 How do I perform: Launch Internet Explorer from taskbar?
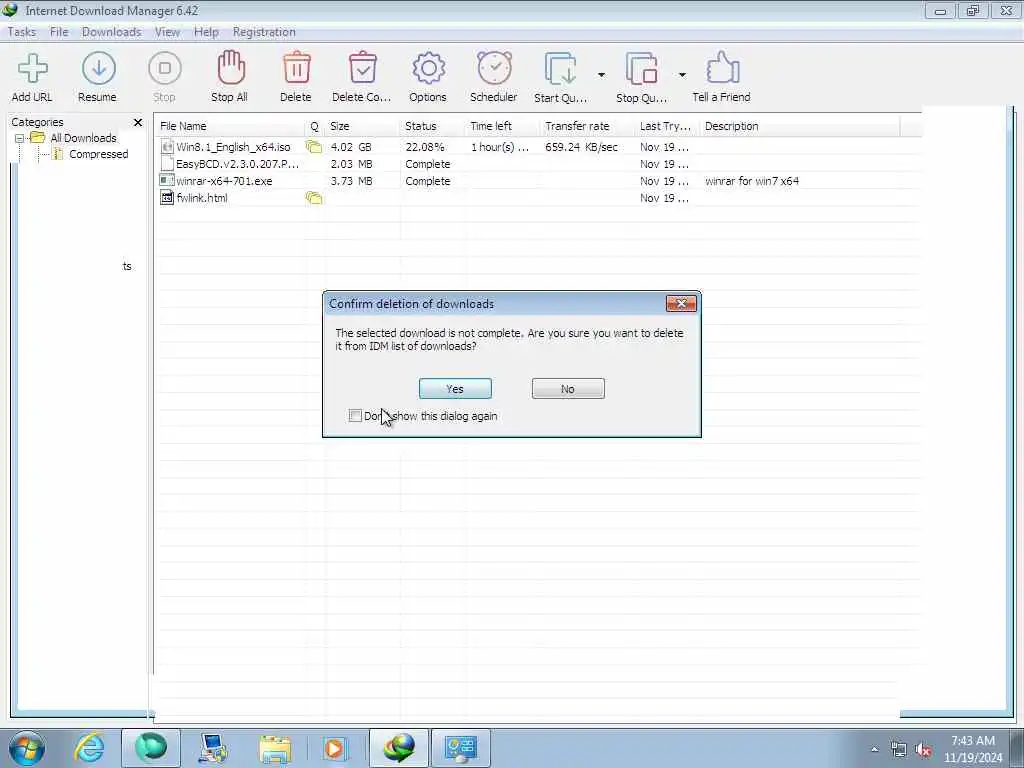(89, 748)
